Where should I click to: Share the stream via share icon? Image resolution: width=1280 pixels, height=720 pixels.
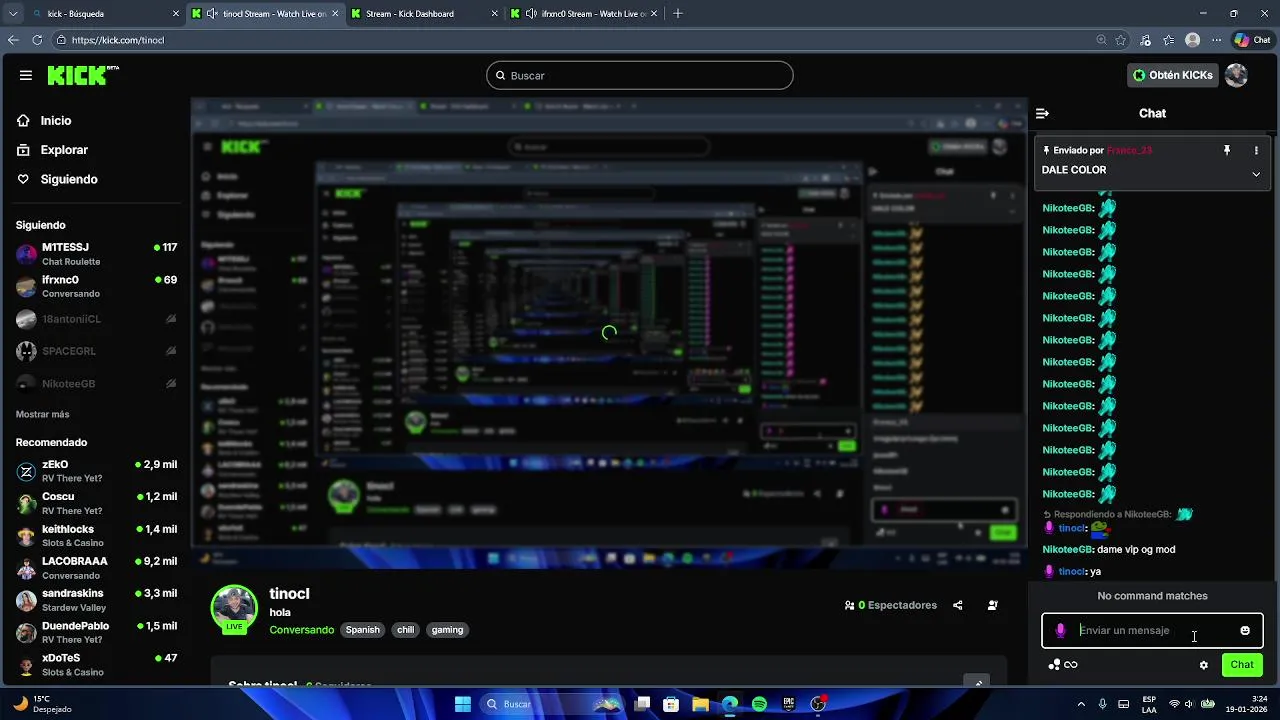[957, 605]
